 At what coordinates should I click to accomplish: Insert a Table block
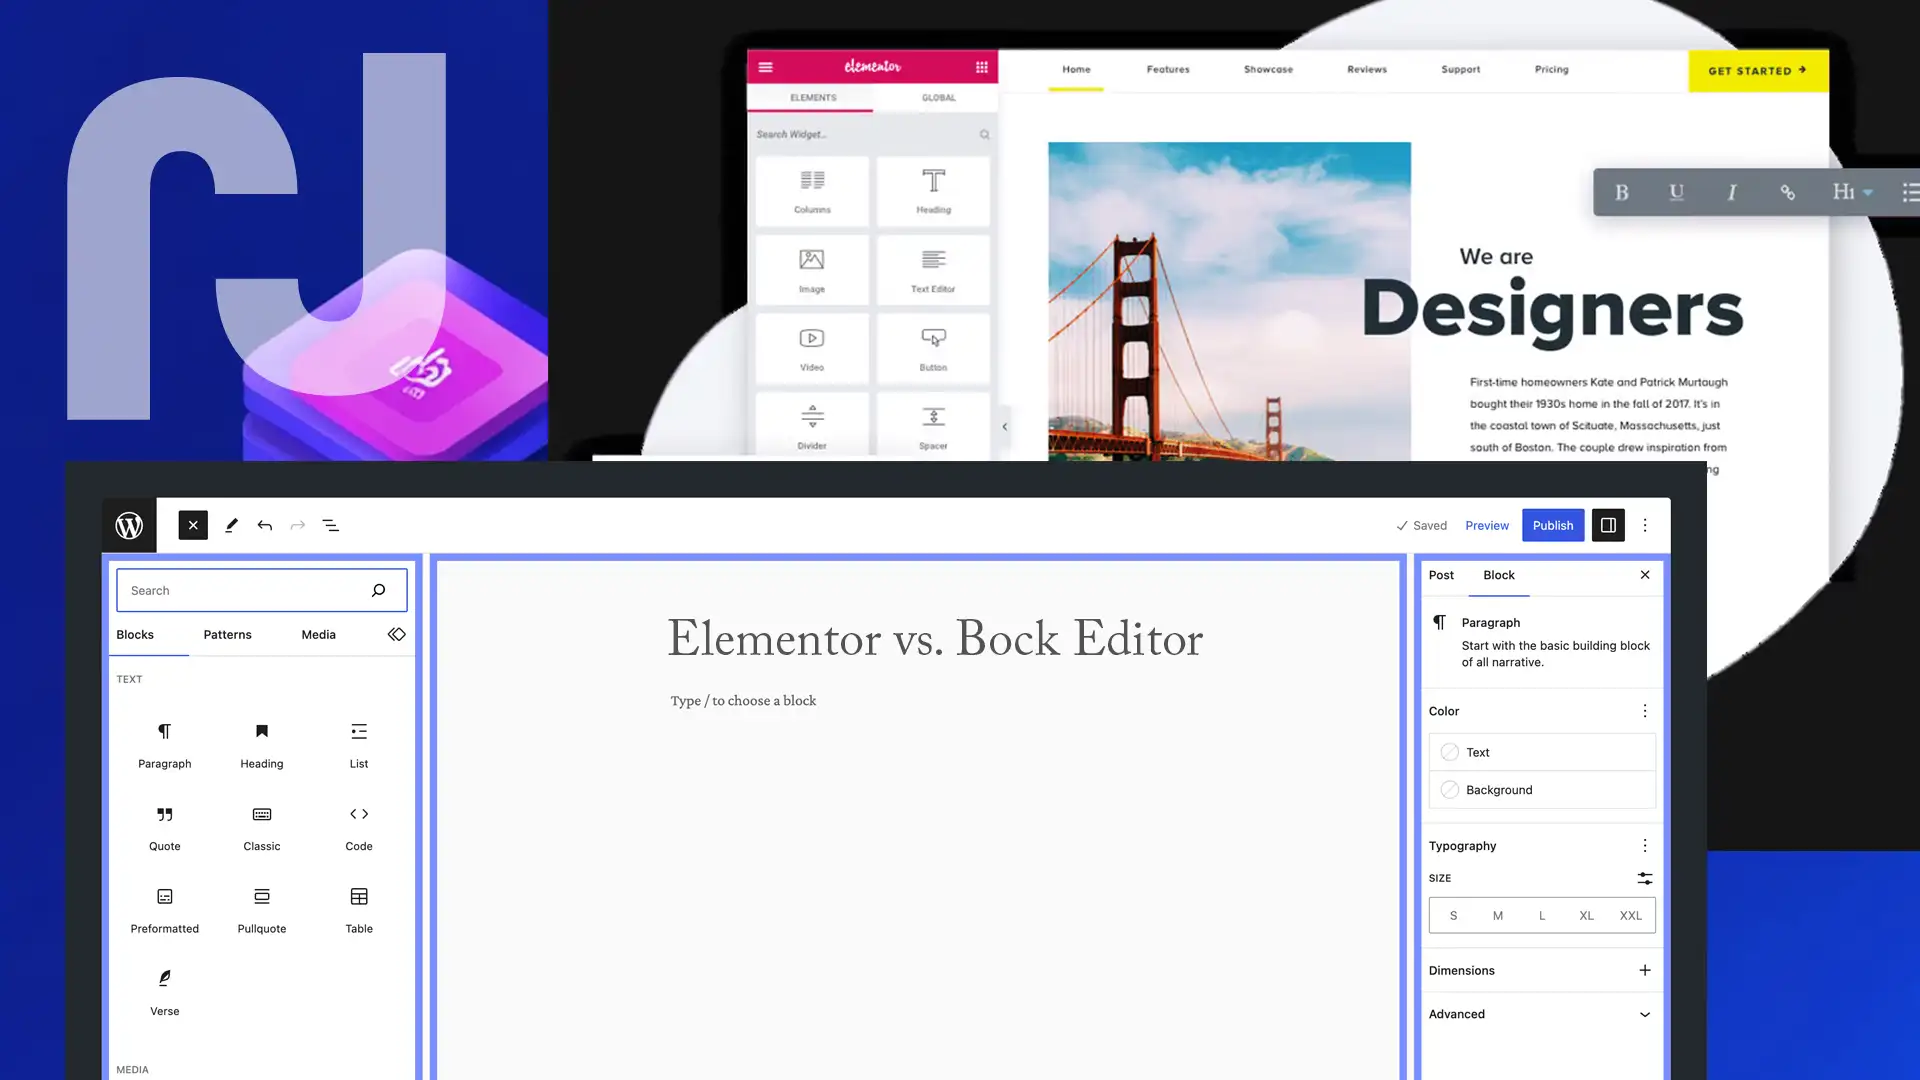[x=359, y=911]
